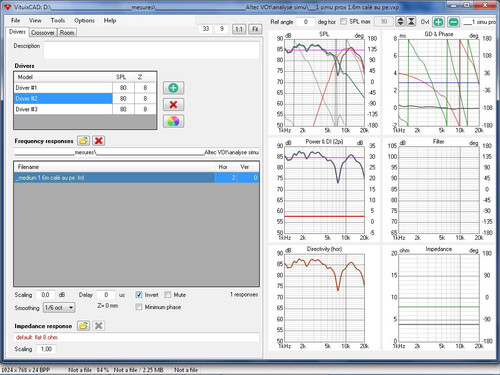Add a new driver with green plus
This screenshot has height=375, width=500.
tap(173, 88)
